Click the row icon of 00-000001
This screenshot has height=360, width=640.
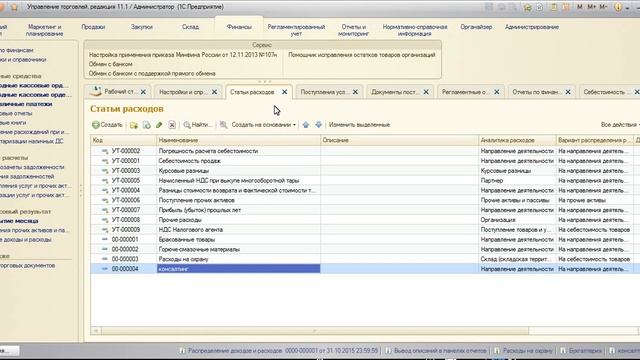105,239
